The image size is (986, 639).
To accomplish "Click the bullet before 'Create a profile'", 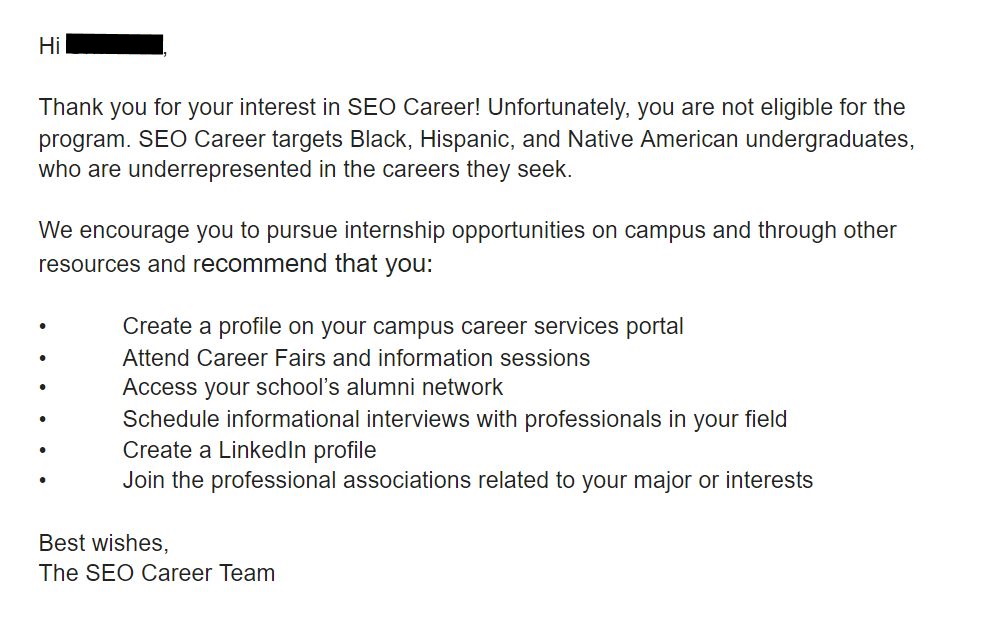I will tap(42, 327).
